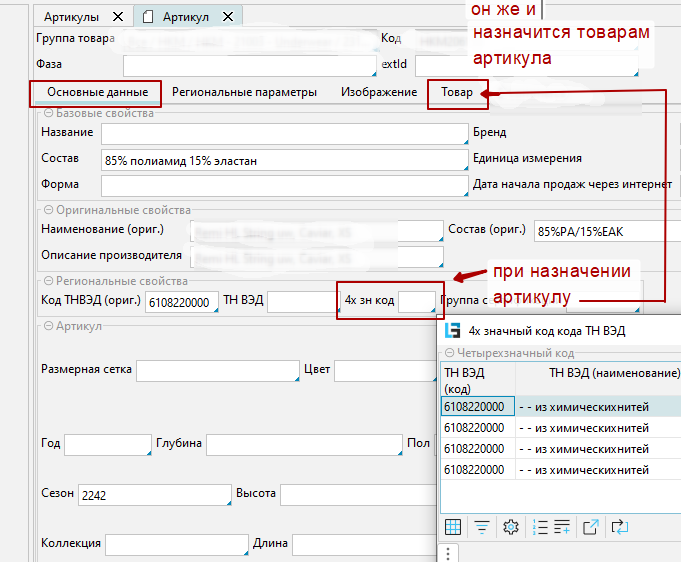Click the table grid view icon
681x562 pixels.
[453, 527]
